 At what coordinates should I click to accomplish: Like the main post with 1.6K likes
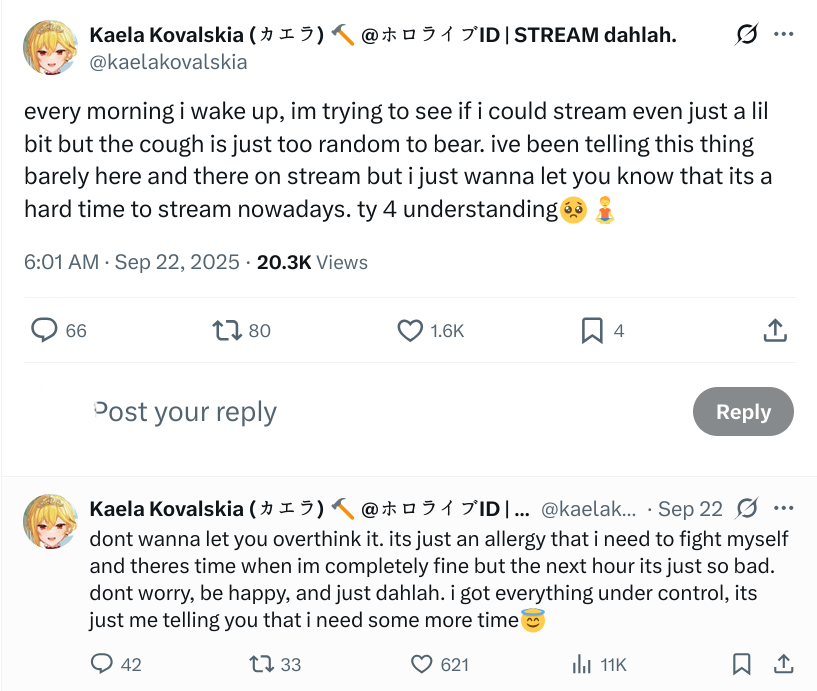(x=411, y=330)
